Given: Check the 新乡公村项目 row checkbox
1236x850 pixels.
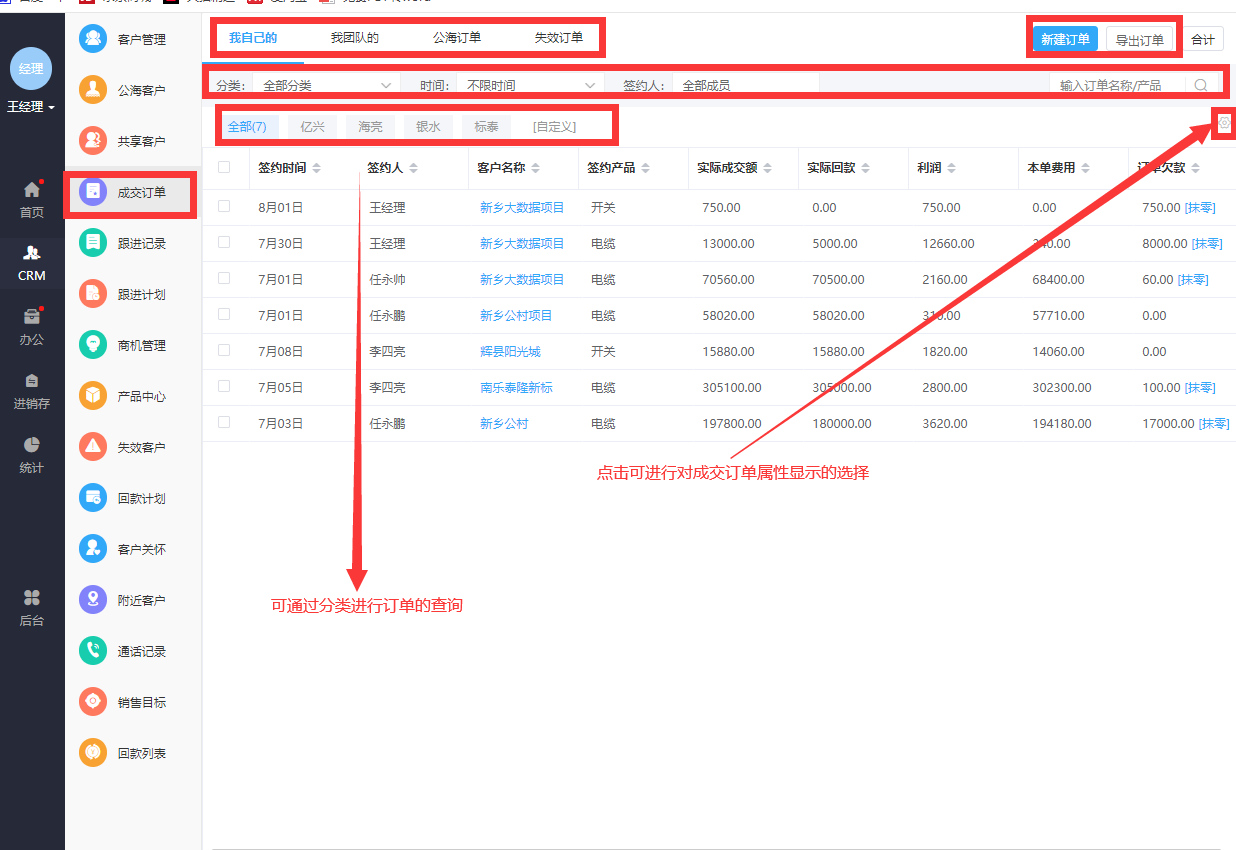Looking at the screenshot, I should tap(224, 314).
